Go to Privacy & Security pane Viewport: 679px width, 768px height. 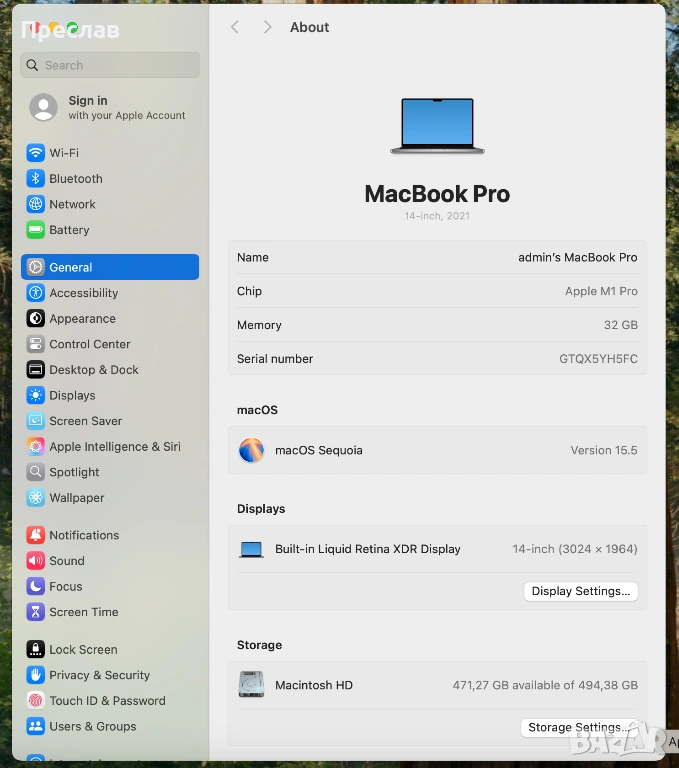pos(100,676)
